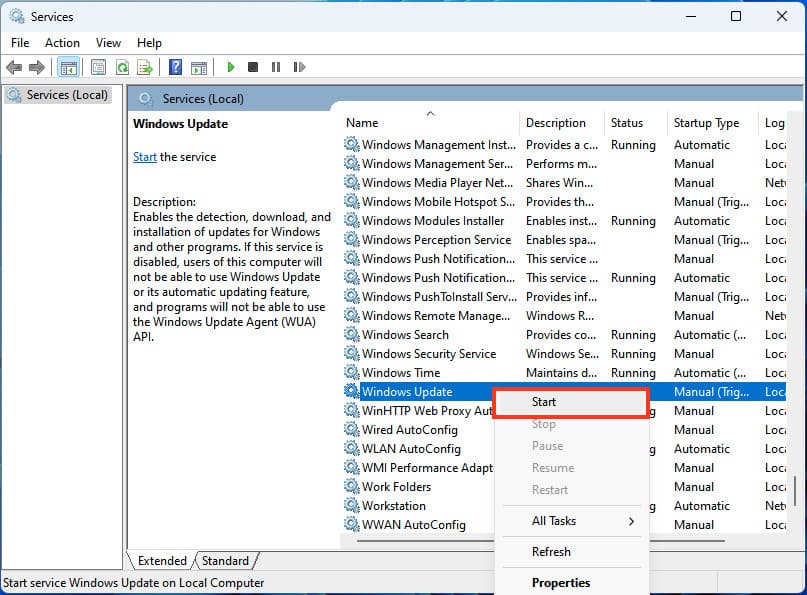807x595 pixels.
Task: Click the Export List toolbar icon
Action: 146,67
